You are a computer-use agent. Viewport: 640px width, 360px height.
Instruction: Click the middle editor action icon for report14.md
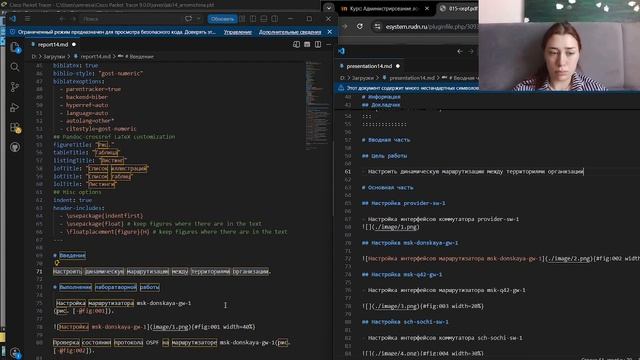click(x=307, y=44)
